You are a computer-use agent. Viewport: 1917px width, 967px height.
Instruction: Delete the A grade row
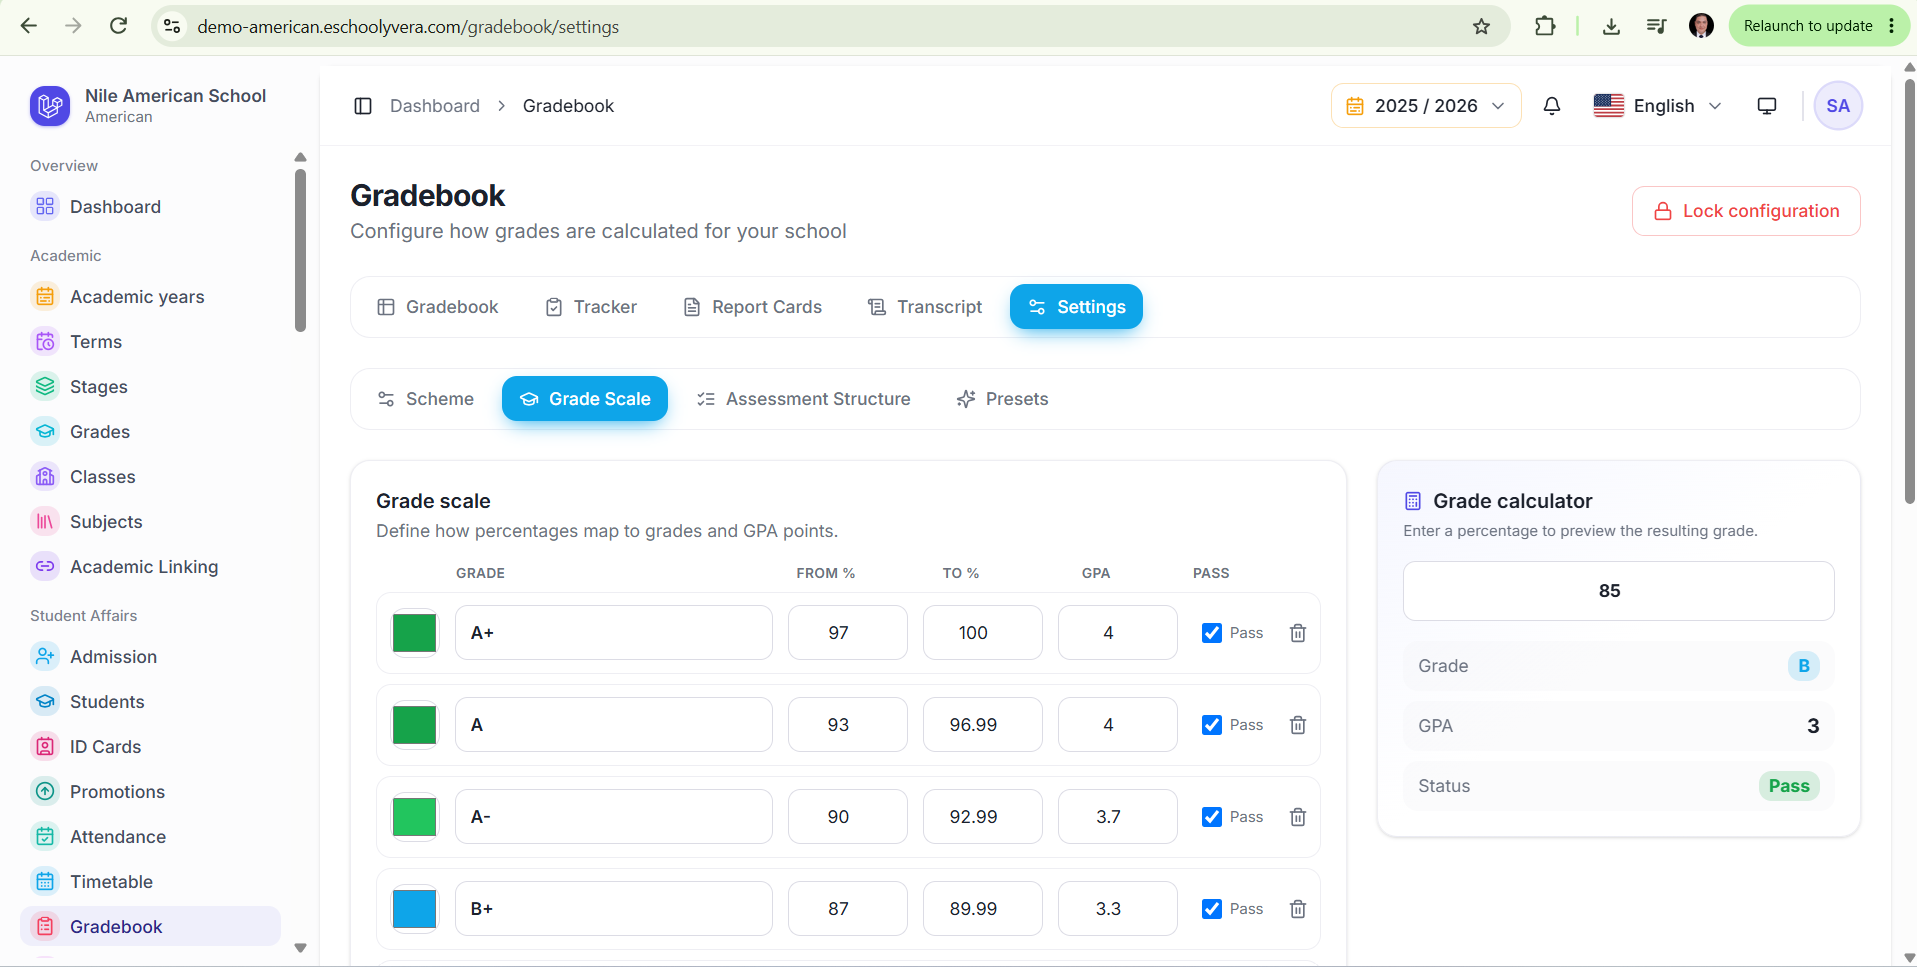pos(1298,725)
